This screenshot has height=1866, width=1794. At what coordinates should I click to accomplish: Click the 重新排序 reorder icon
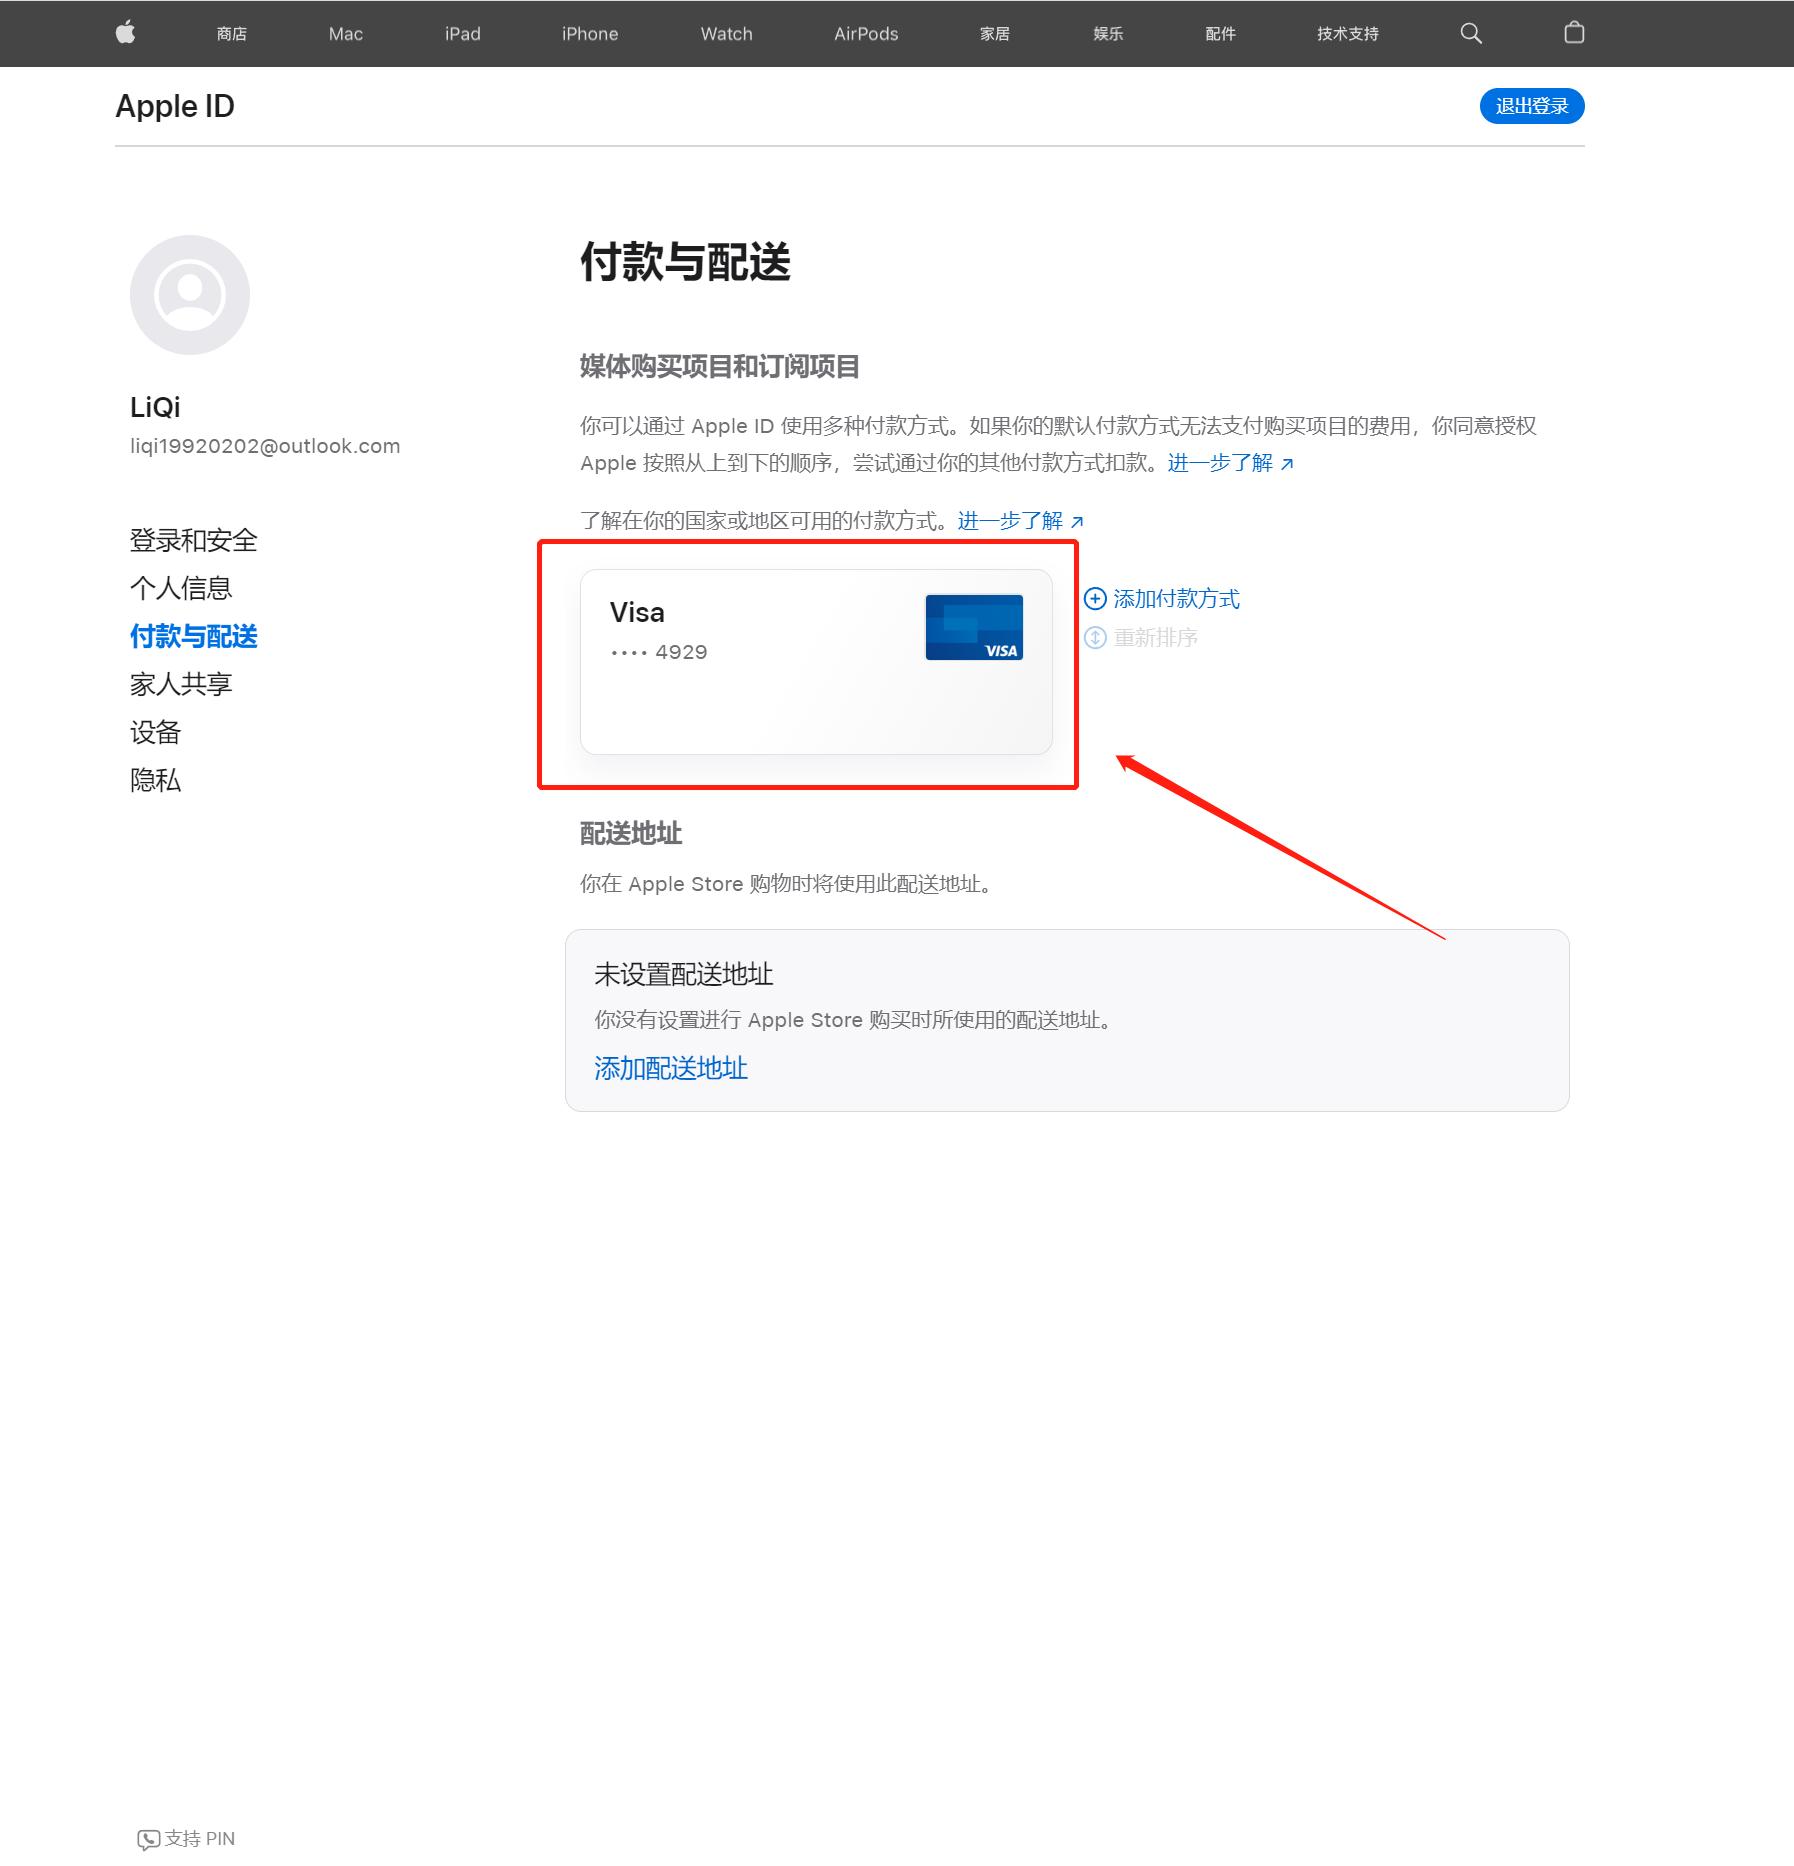pyautogui.click(x=1096, y=638)
